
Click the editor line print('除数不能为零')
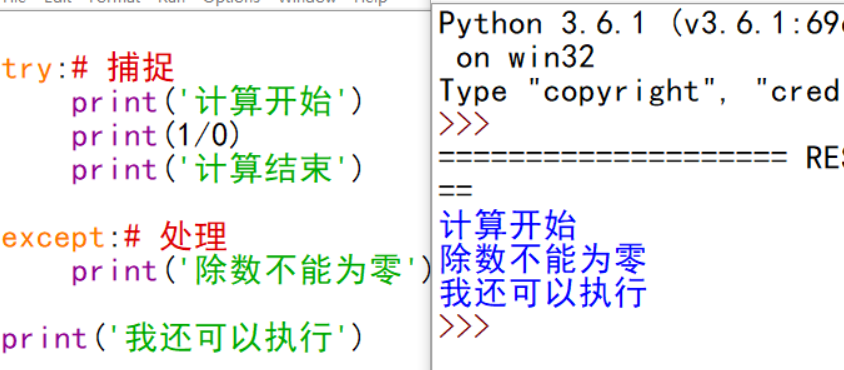(x=252, y=270)
